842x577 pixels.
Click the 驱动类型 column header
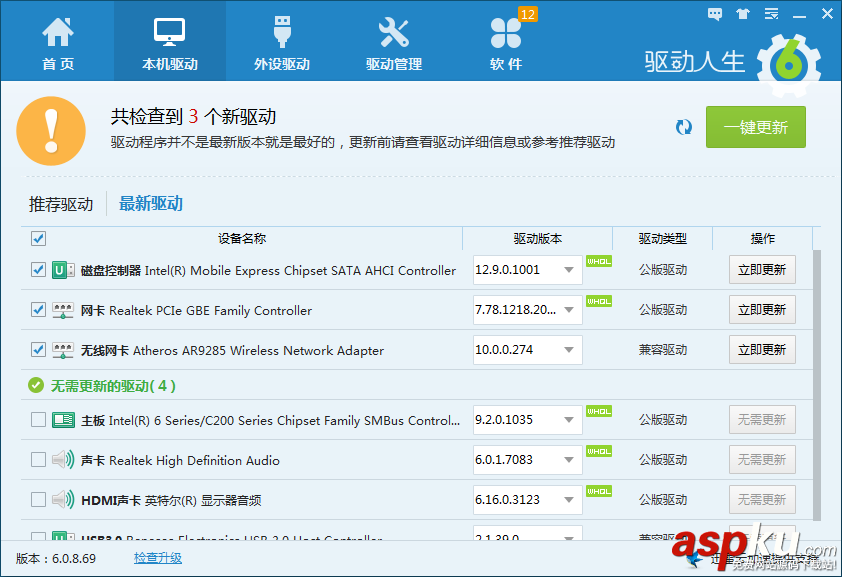pyautogui.click(x=663, y=238)
